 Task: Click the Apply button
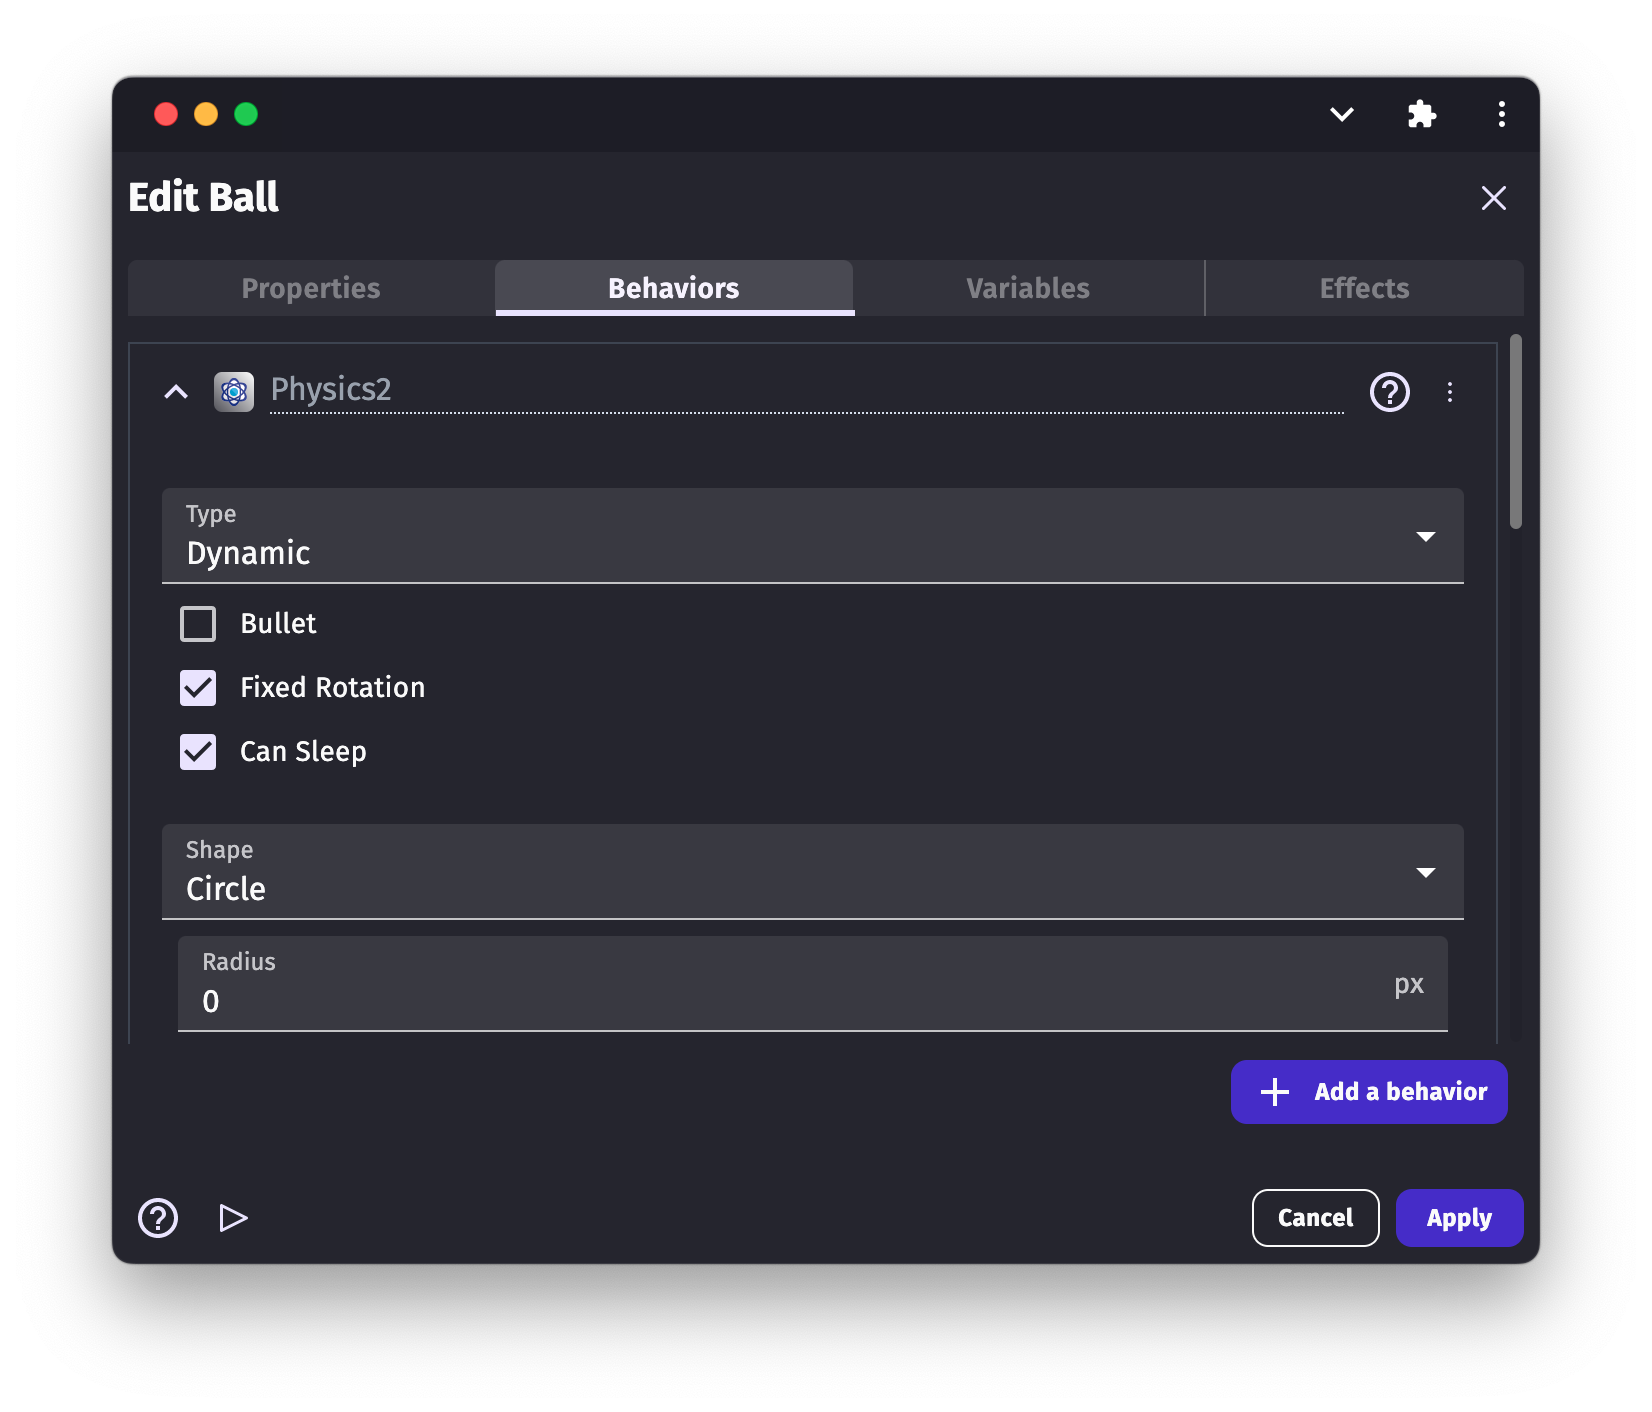pyautogui.click(x=1459, y=1218)
